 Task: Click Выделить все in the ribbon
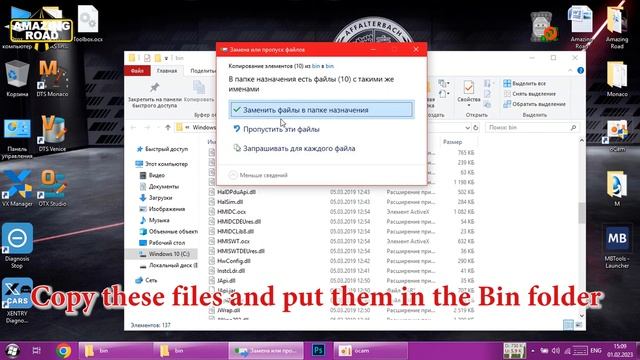(524, 83)
